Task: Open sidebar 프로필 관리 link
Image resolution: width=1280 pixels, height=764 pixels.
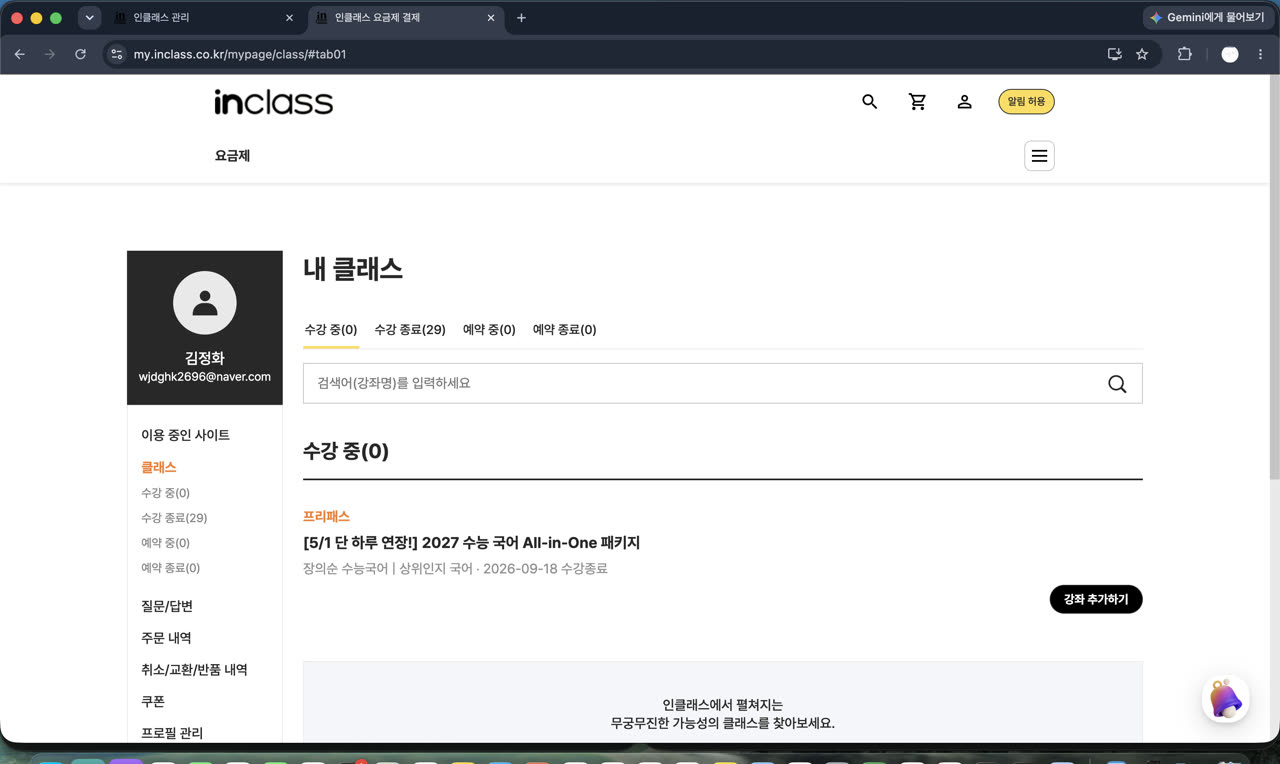Action: tap(172, 733)
